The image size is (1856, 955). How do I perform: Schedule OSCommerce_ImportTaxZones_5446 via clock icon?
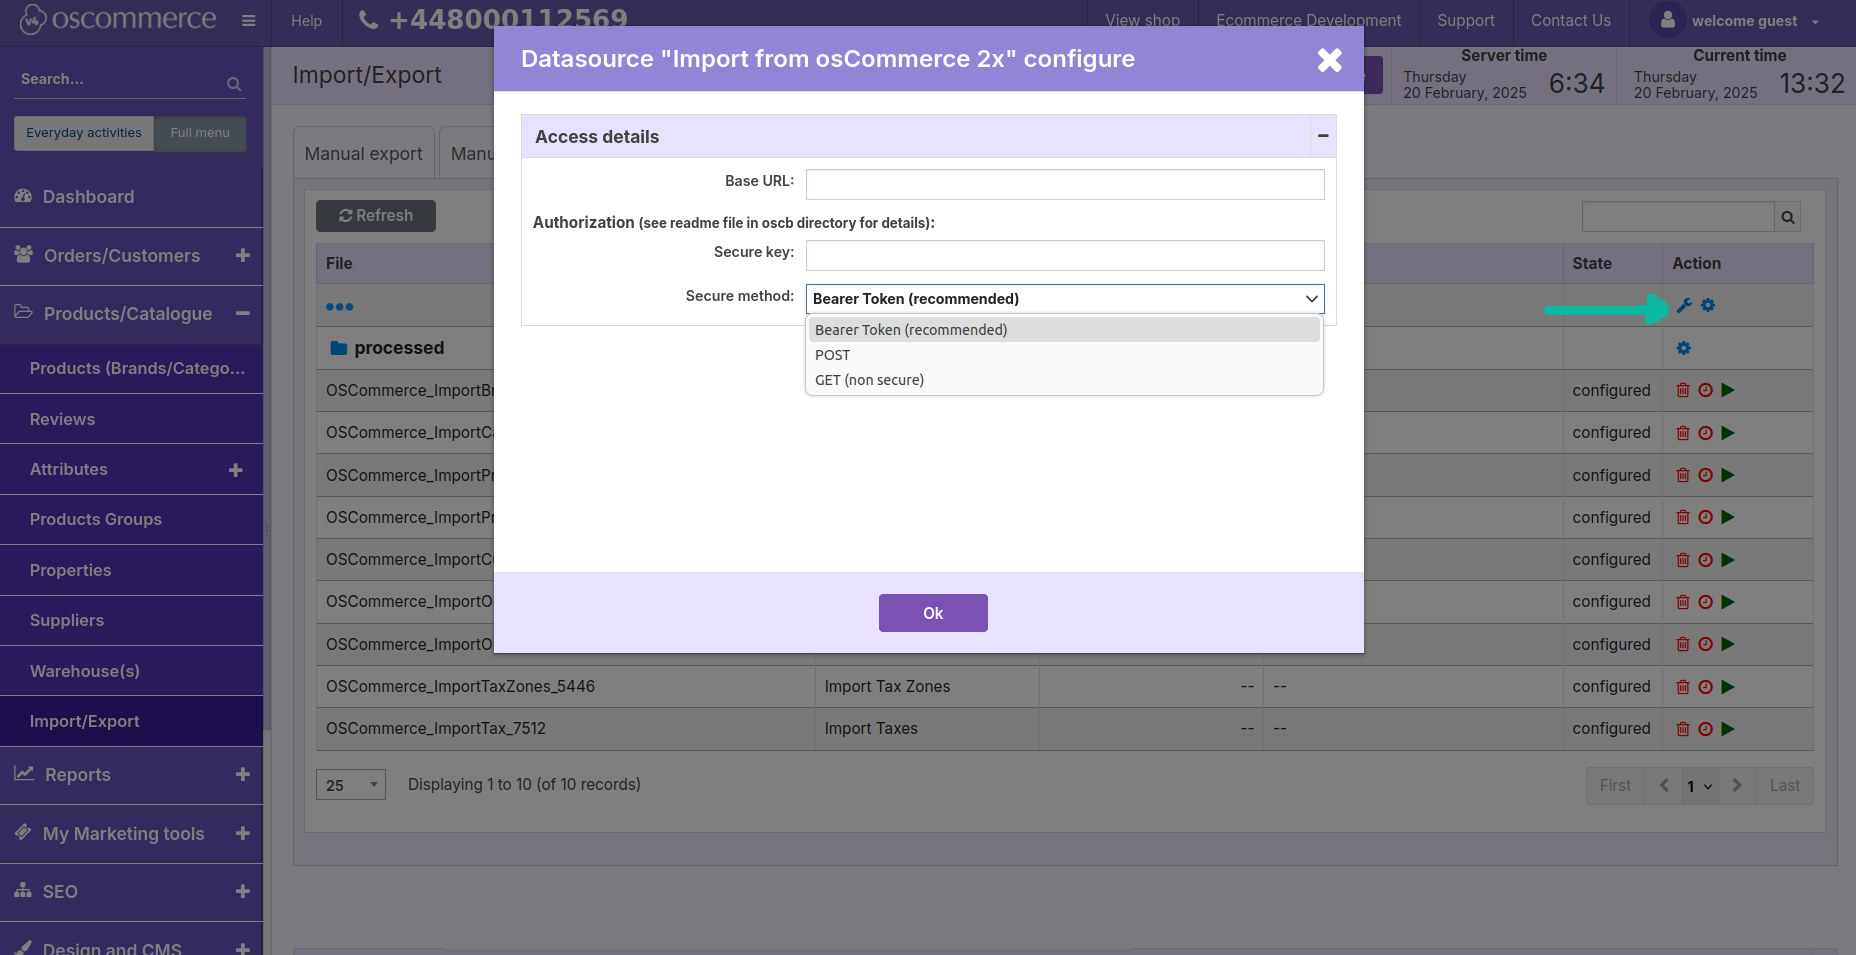tap(1705, 687)
